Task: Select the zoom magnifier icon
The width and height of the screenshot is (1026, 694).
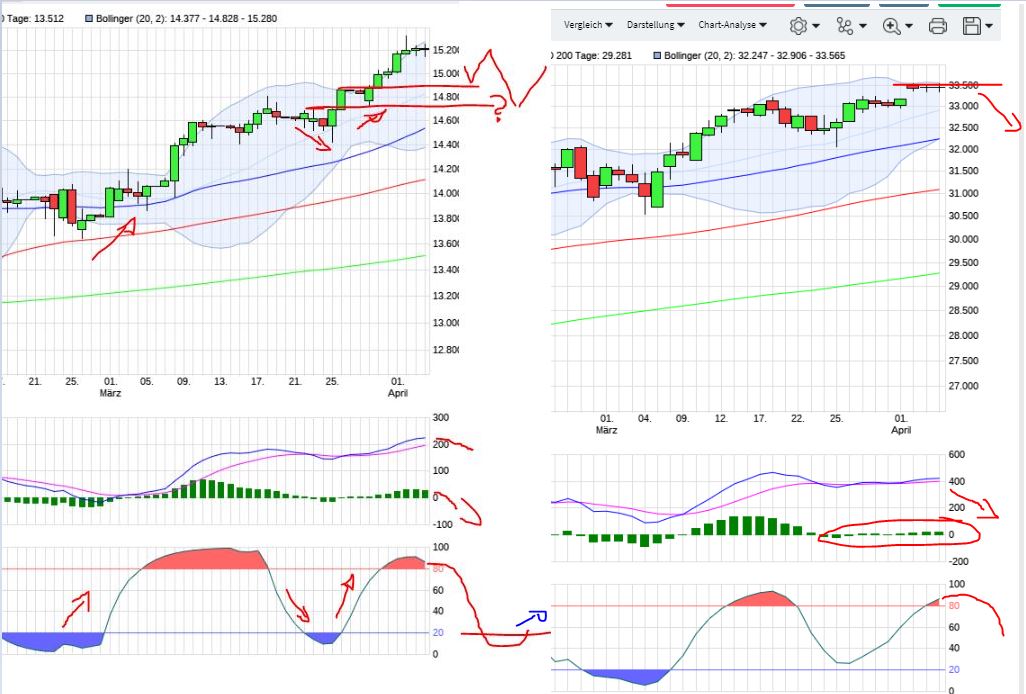Action: 892,26
